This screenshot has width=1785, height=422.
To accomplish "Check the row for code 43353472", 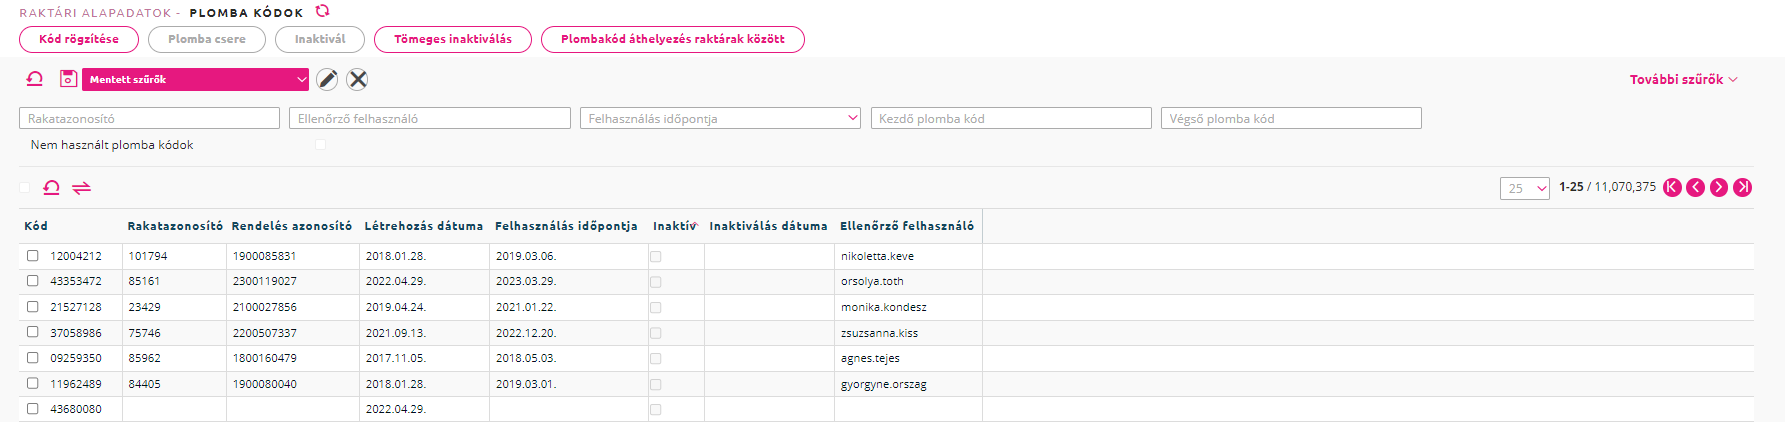I will [33, 281].
